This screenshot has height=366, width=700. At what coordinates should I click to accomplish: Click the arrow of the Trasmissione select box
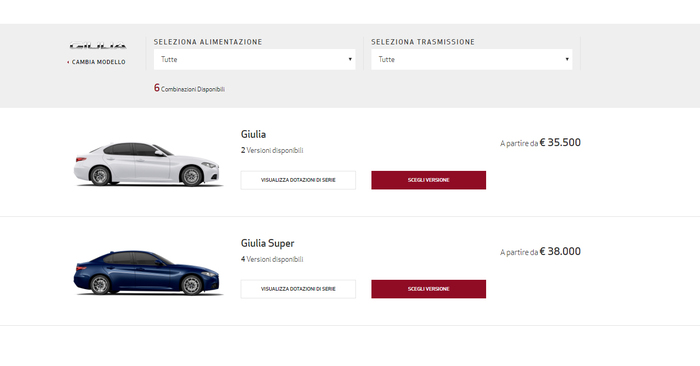point(567,59)
